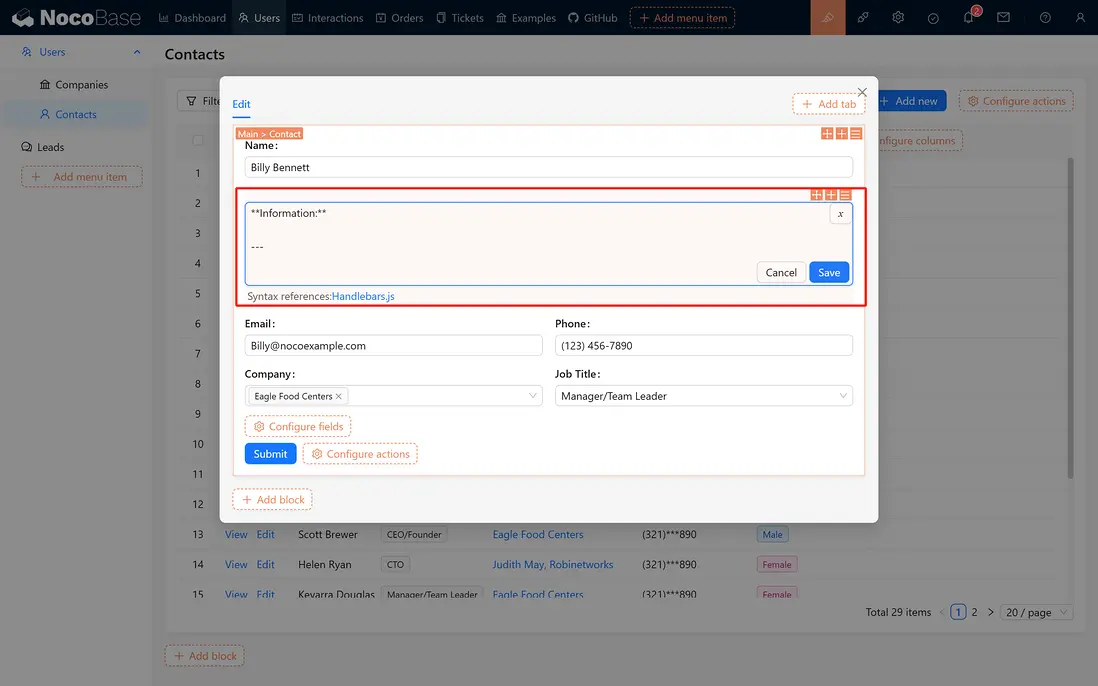The width and height of the screenshot is (1098, 686).
Task: Open the help question mark icon
Action: click(1045, 18)
